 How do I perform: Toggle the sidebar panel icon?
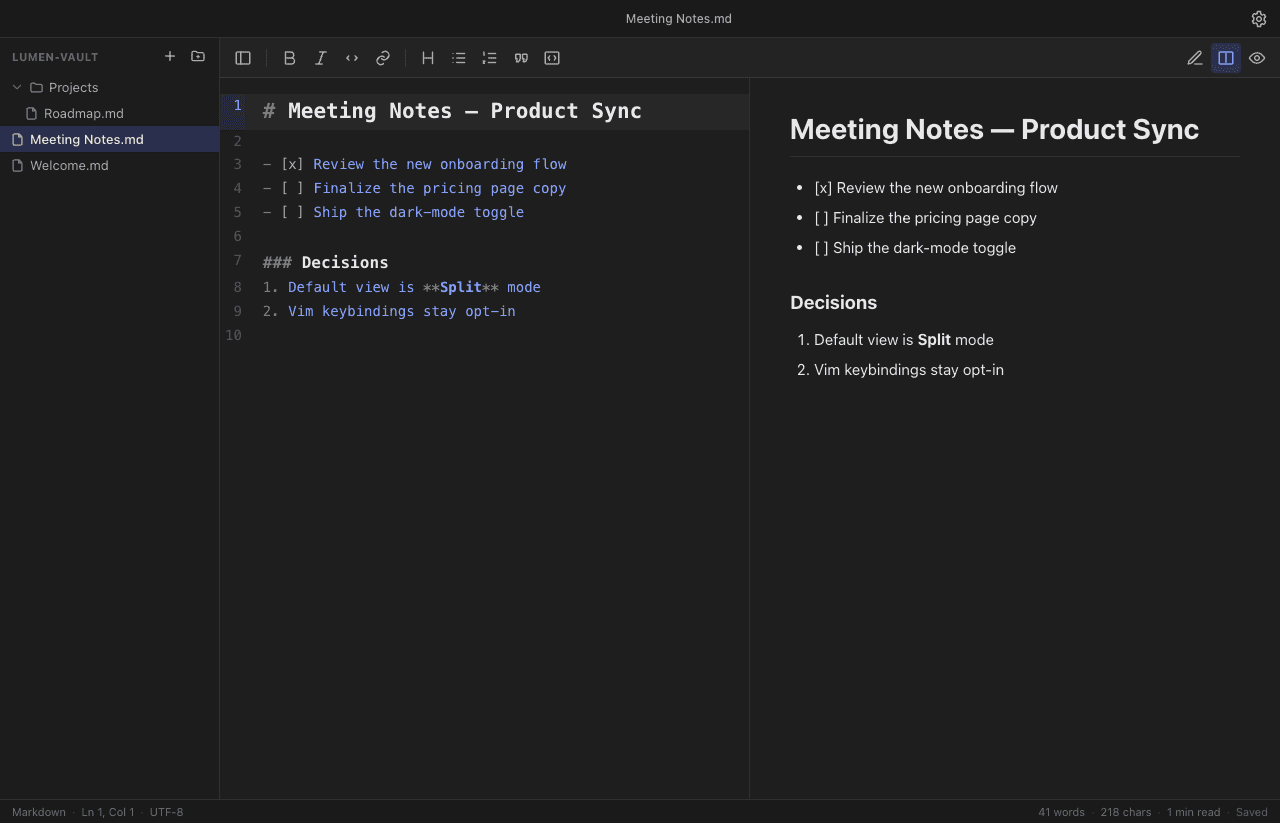[x=243, y=58]
